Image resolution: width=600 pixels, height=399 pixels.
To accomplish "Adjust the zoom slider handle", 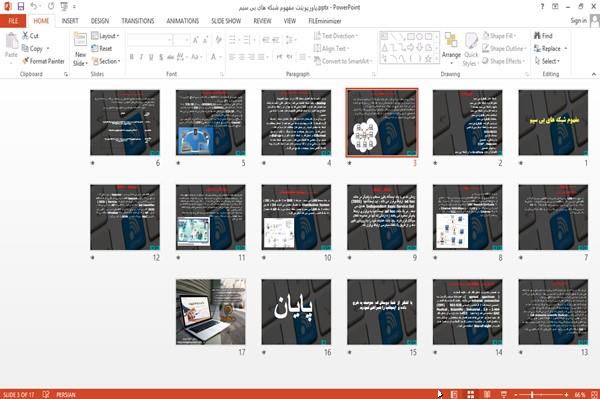I will tap(532, 394).
